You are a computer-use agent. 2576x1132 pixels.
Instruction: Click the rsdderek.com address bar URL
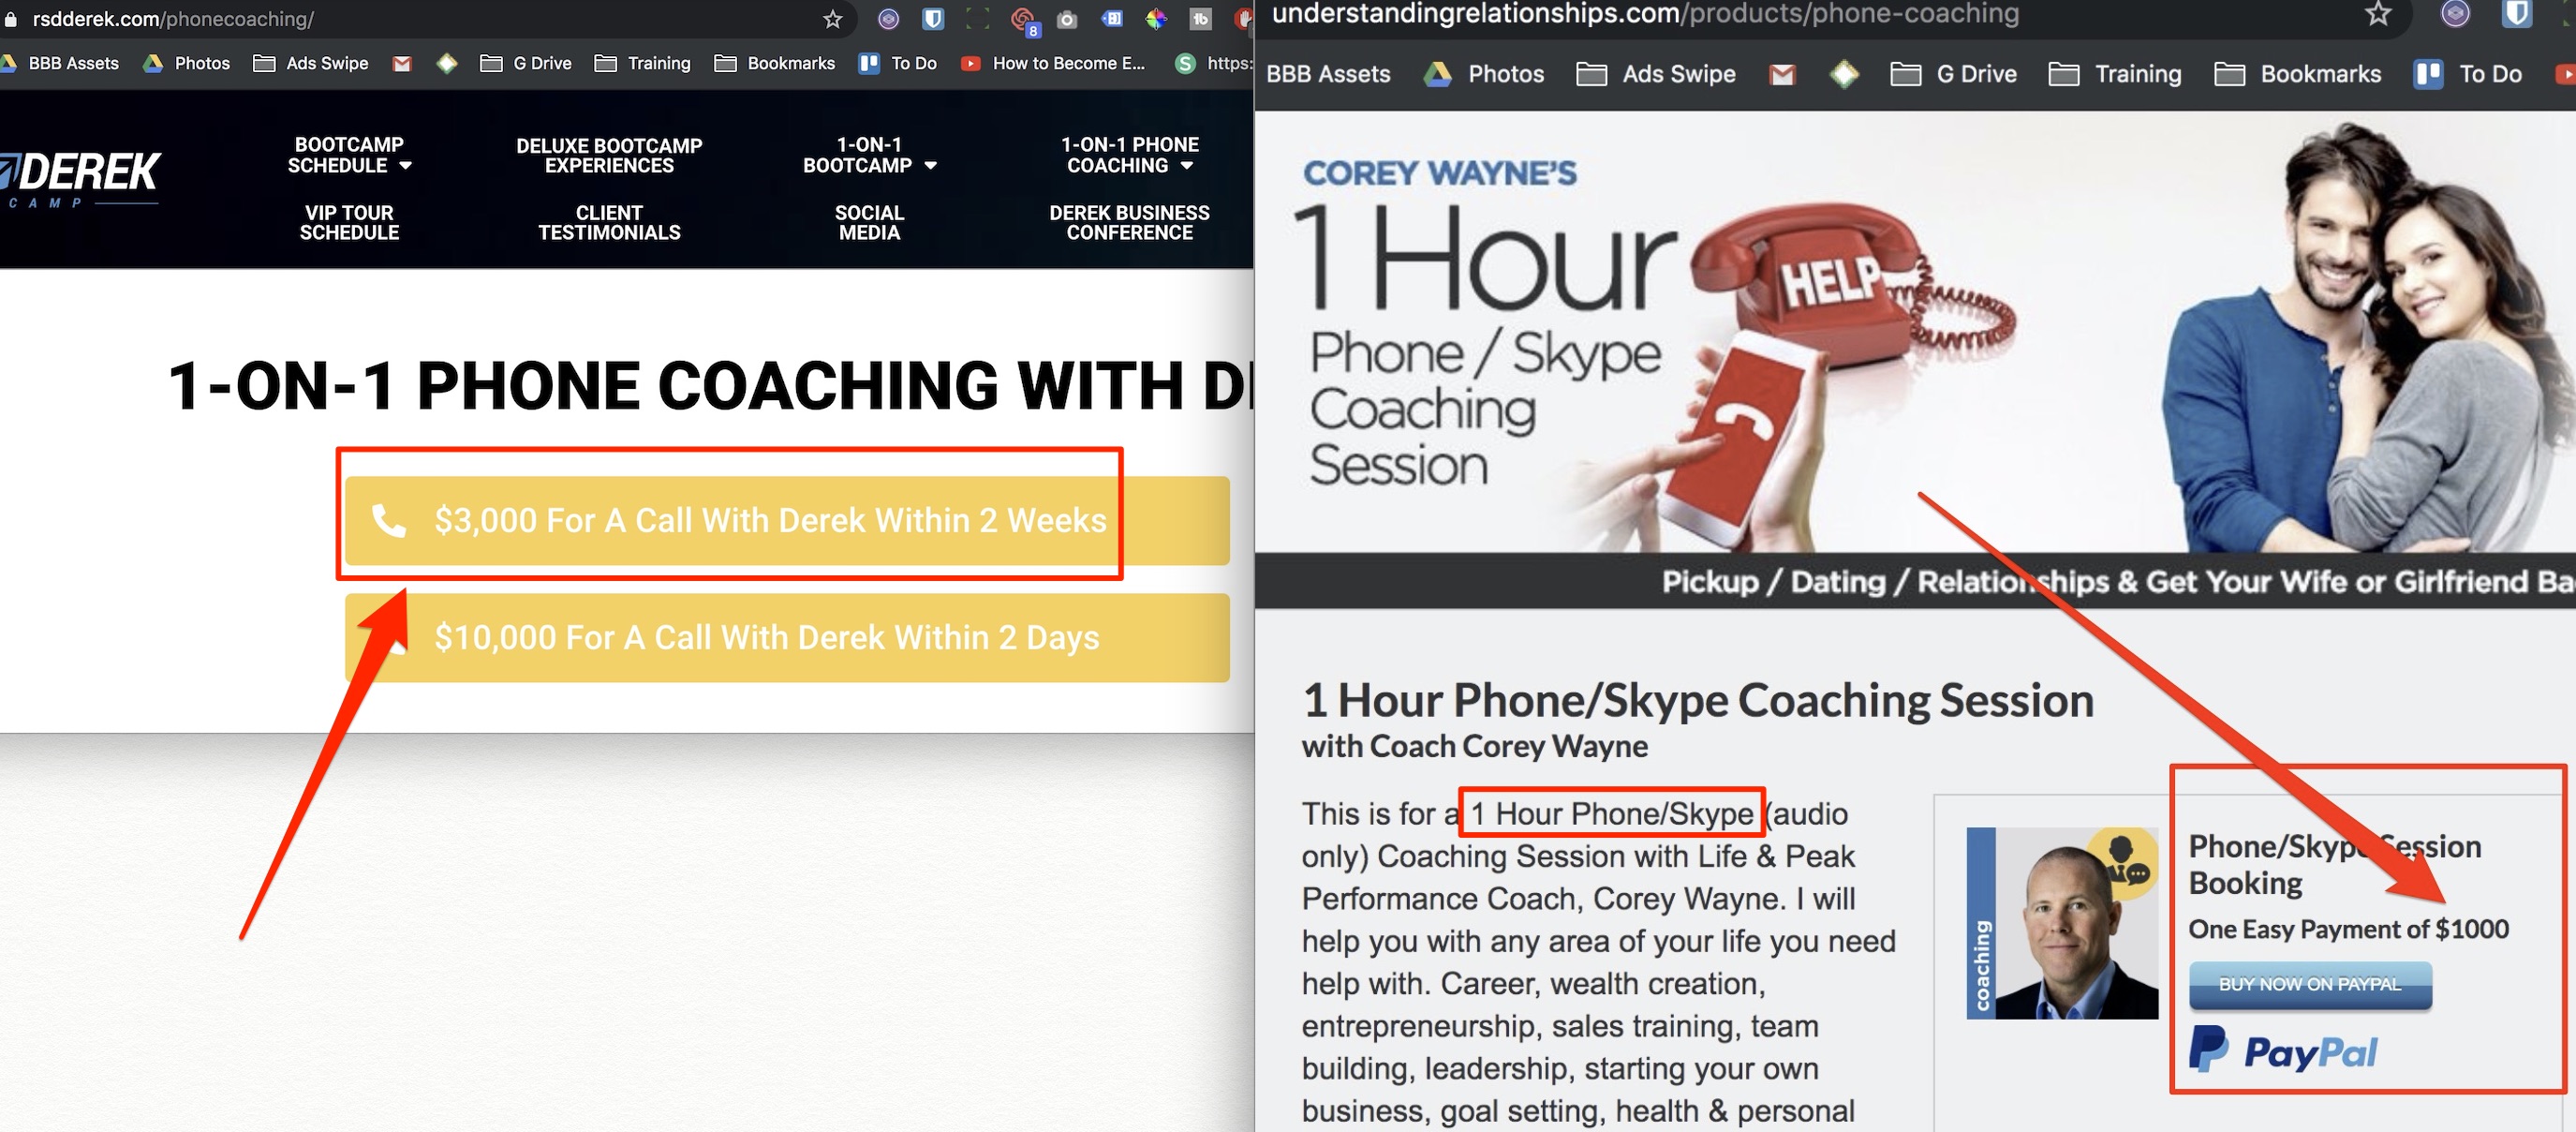(x=173, y=19)
